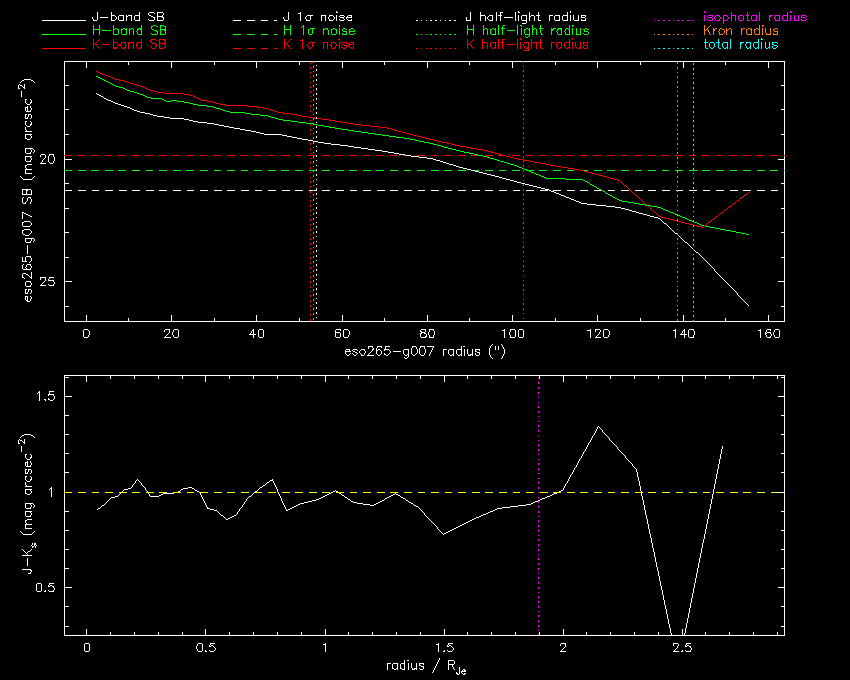This screenshot has height=680, width=850.
Task: Click the J-band SB legend label
Action: tap(128, 17)
